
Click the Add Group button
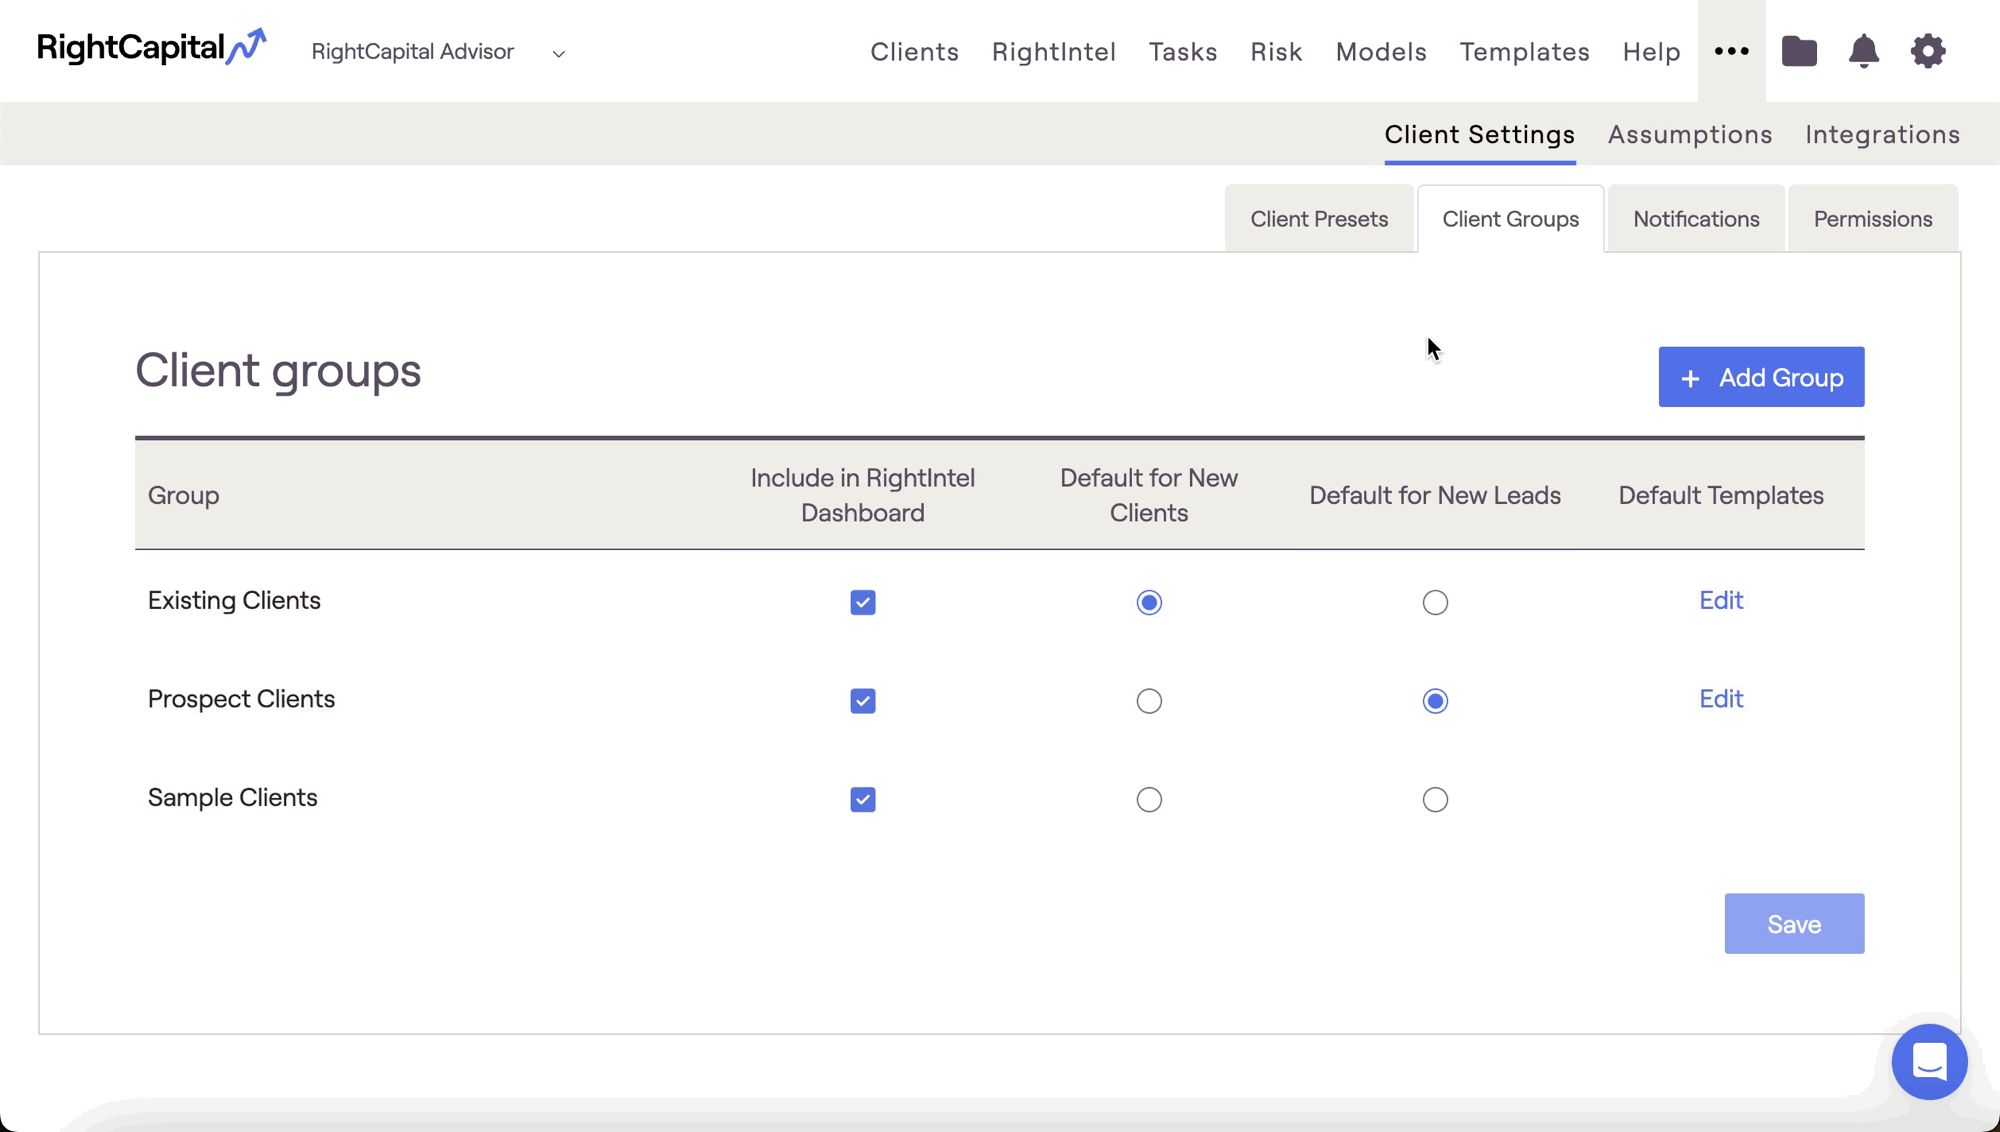point(1761,377)
